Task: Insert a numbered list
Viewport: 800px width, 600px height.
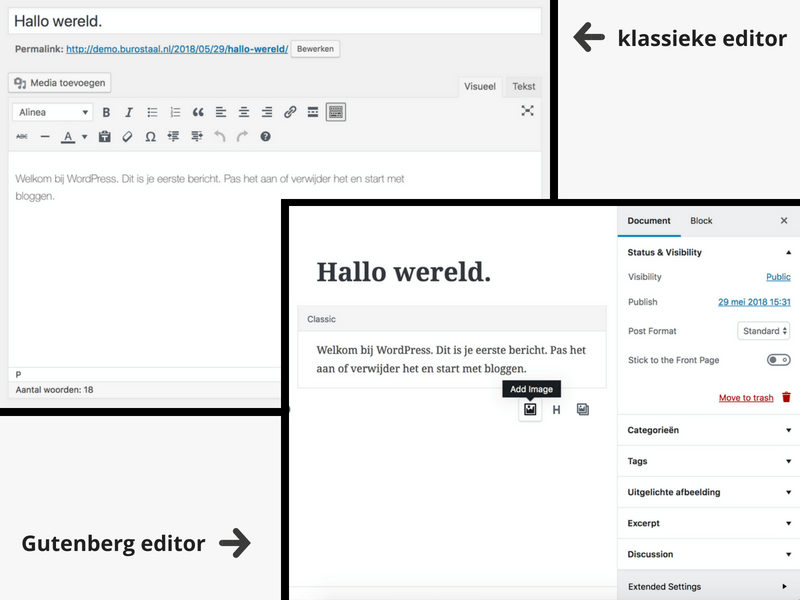Action: (x=175, y=112)
